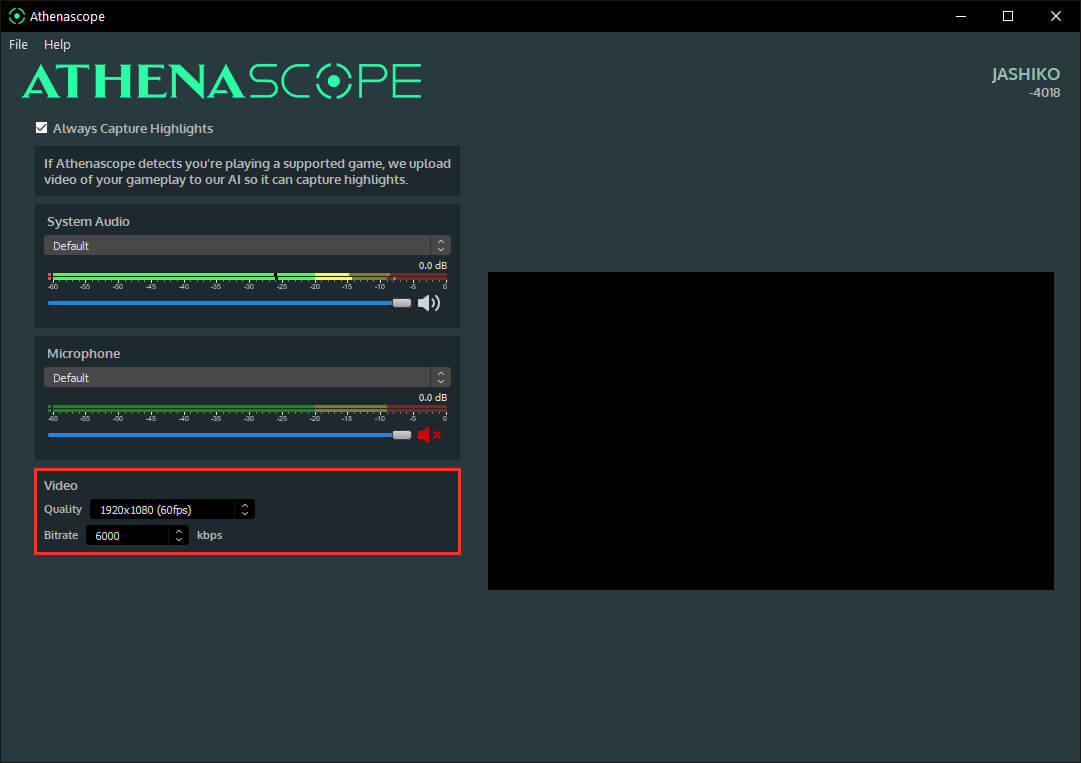Click the Bitrate input field
Image resolution: width=1081 pixels, height=763 pixels.
(128, 536)
